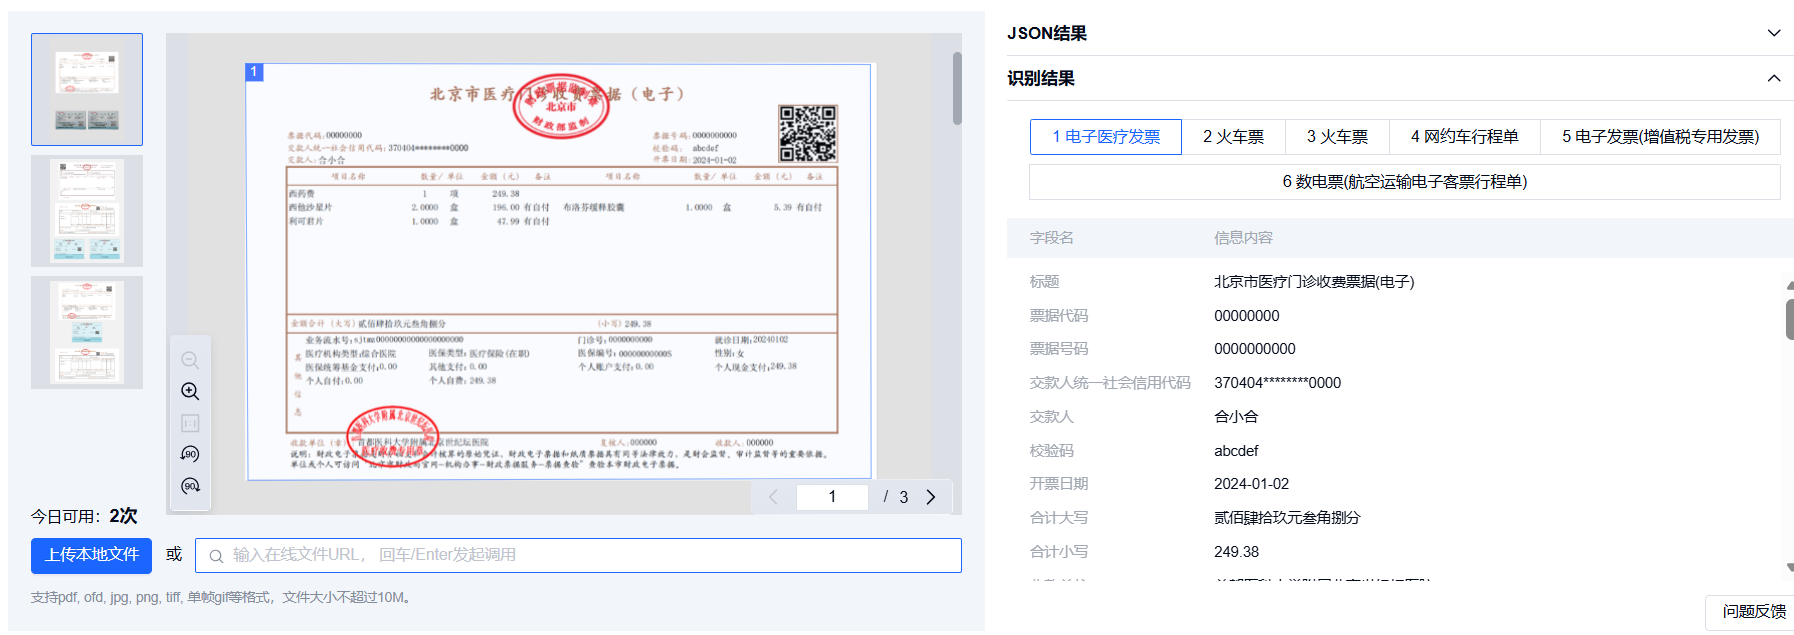1794x635 pixels.
Task: Rotate document 90 degrees clockwise
Action: pos(190,486)
